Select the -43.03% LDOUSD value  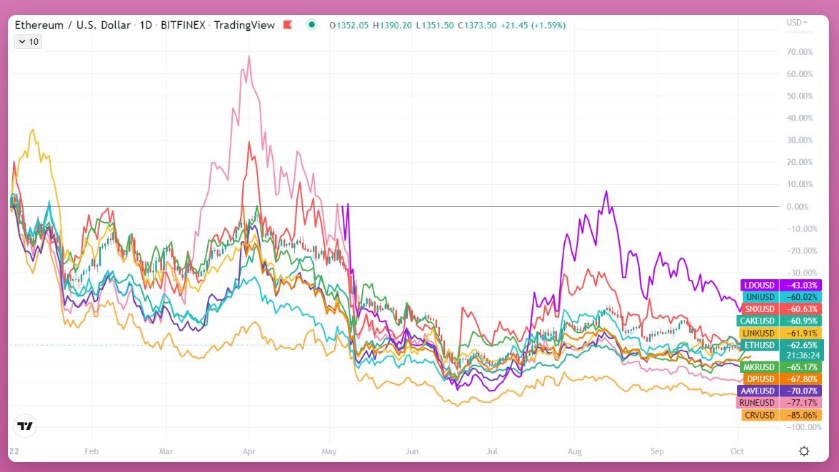pos(801,285)
